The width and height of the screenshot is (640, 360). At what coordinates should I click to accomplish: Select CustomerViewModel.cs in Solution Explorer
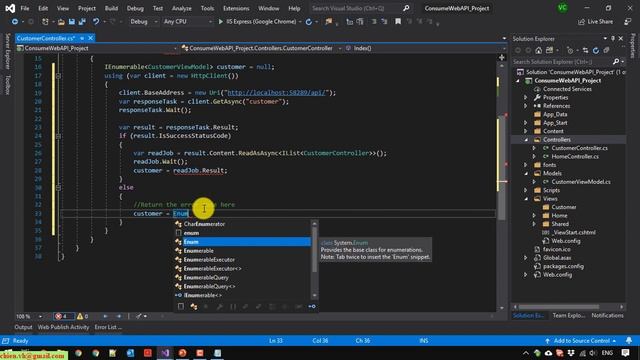[x=581, y=182]
